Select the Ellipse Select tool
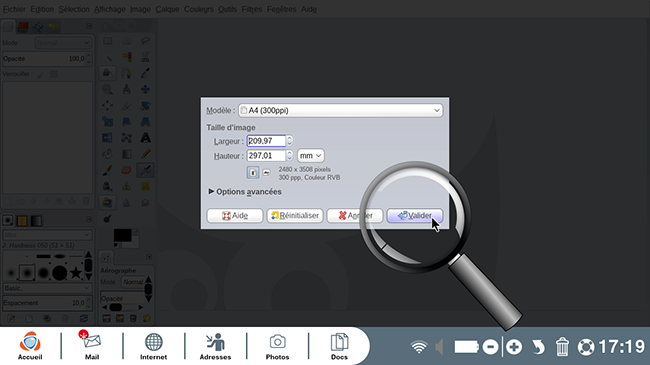The image size is (650, 365). pos(126,41)
